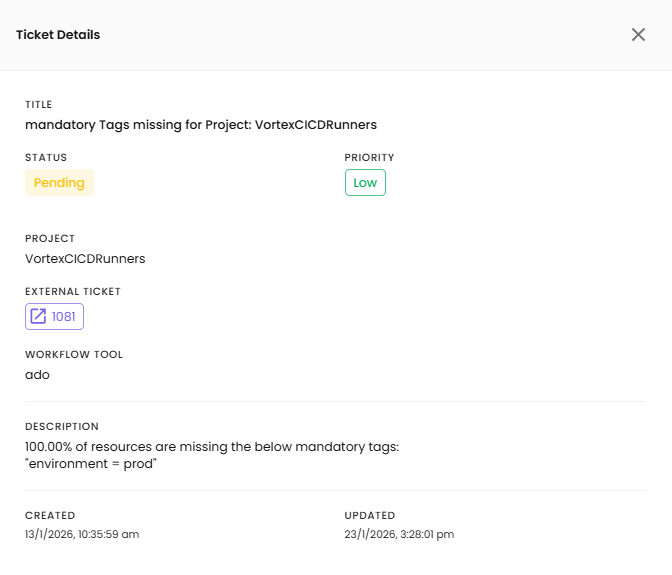Click the ado workflow tool value
This screenshot has width=672, height=575.
[37, 375]
